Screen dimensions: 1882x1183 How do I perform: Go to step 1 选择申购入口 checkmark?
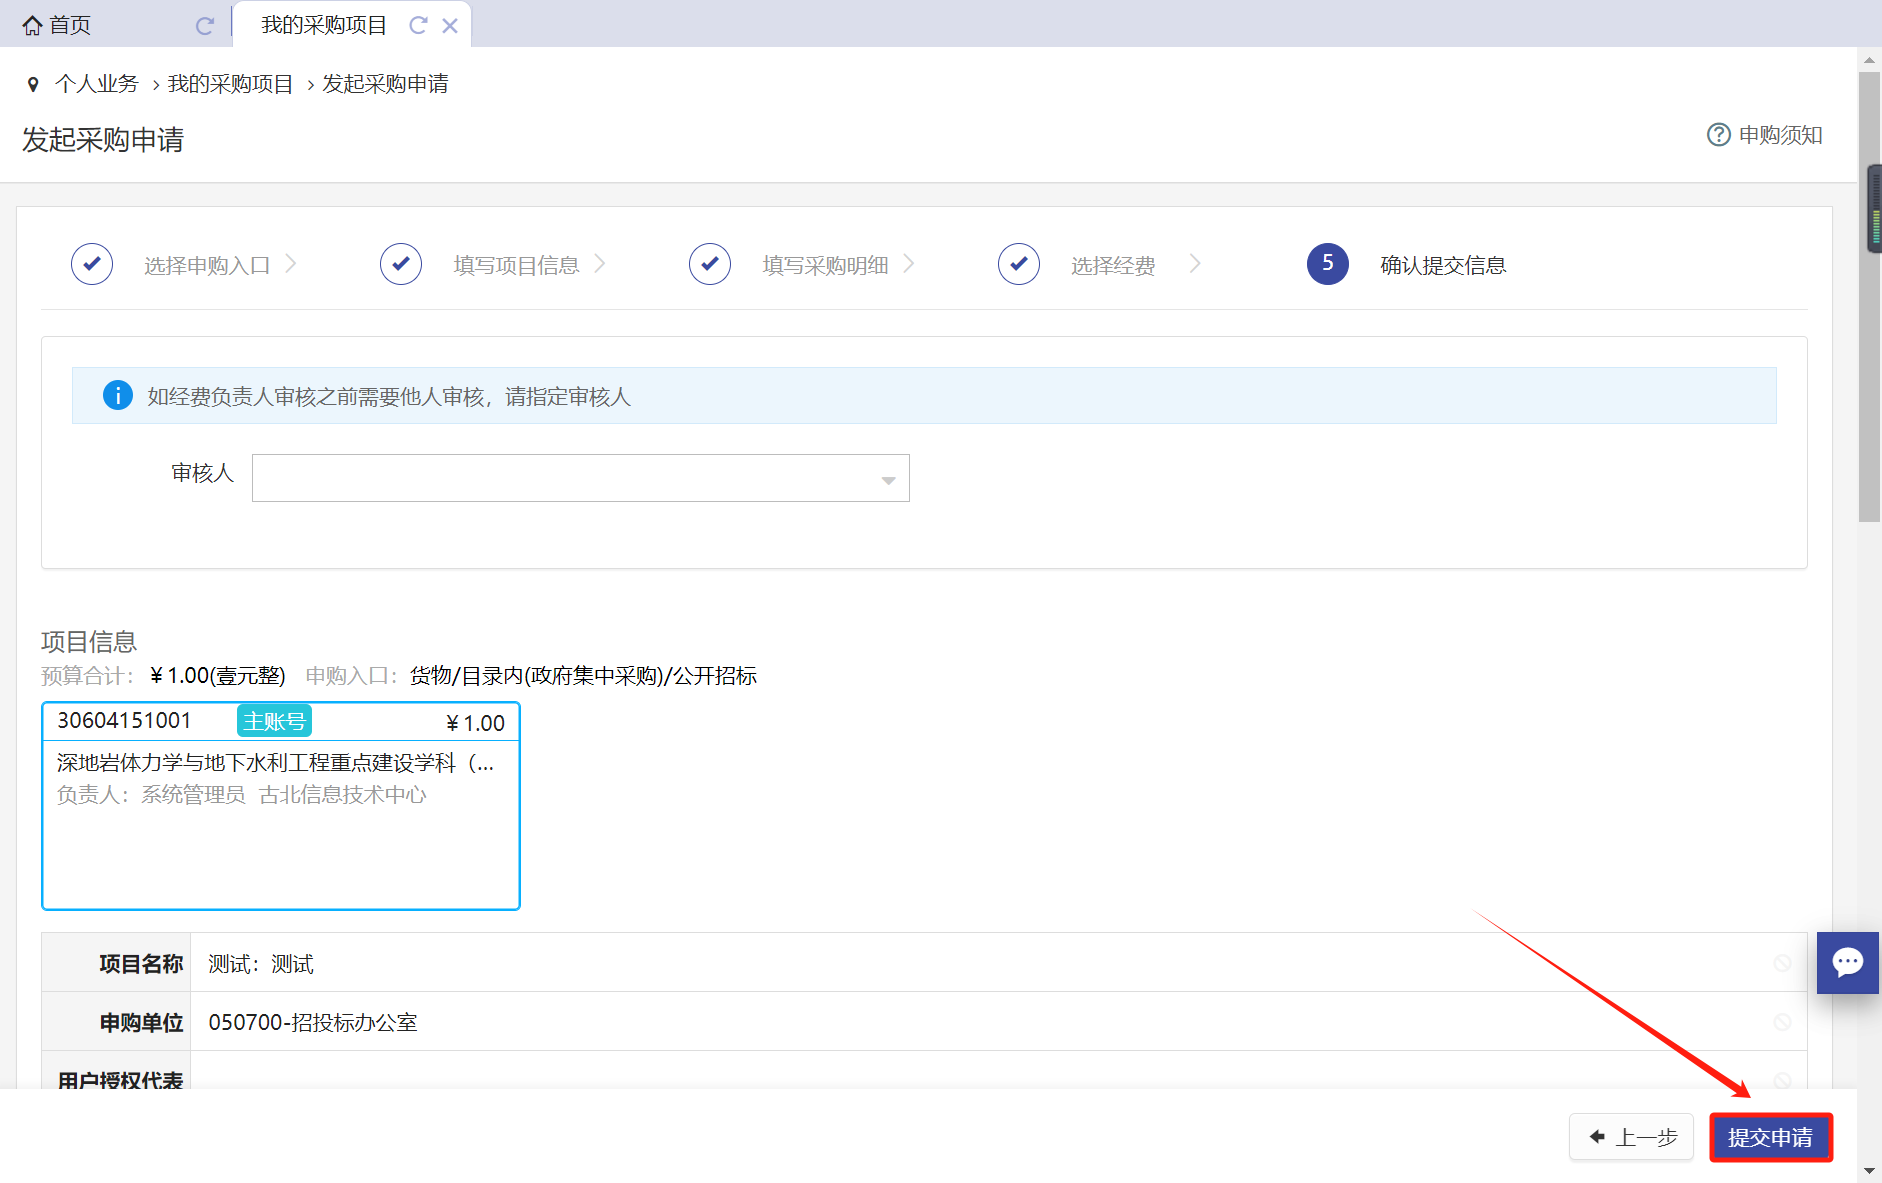click(92, 264)
